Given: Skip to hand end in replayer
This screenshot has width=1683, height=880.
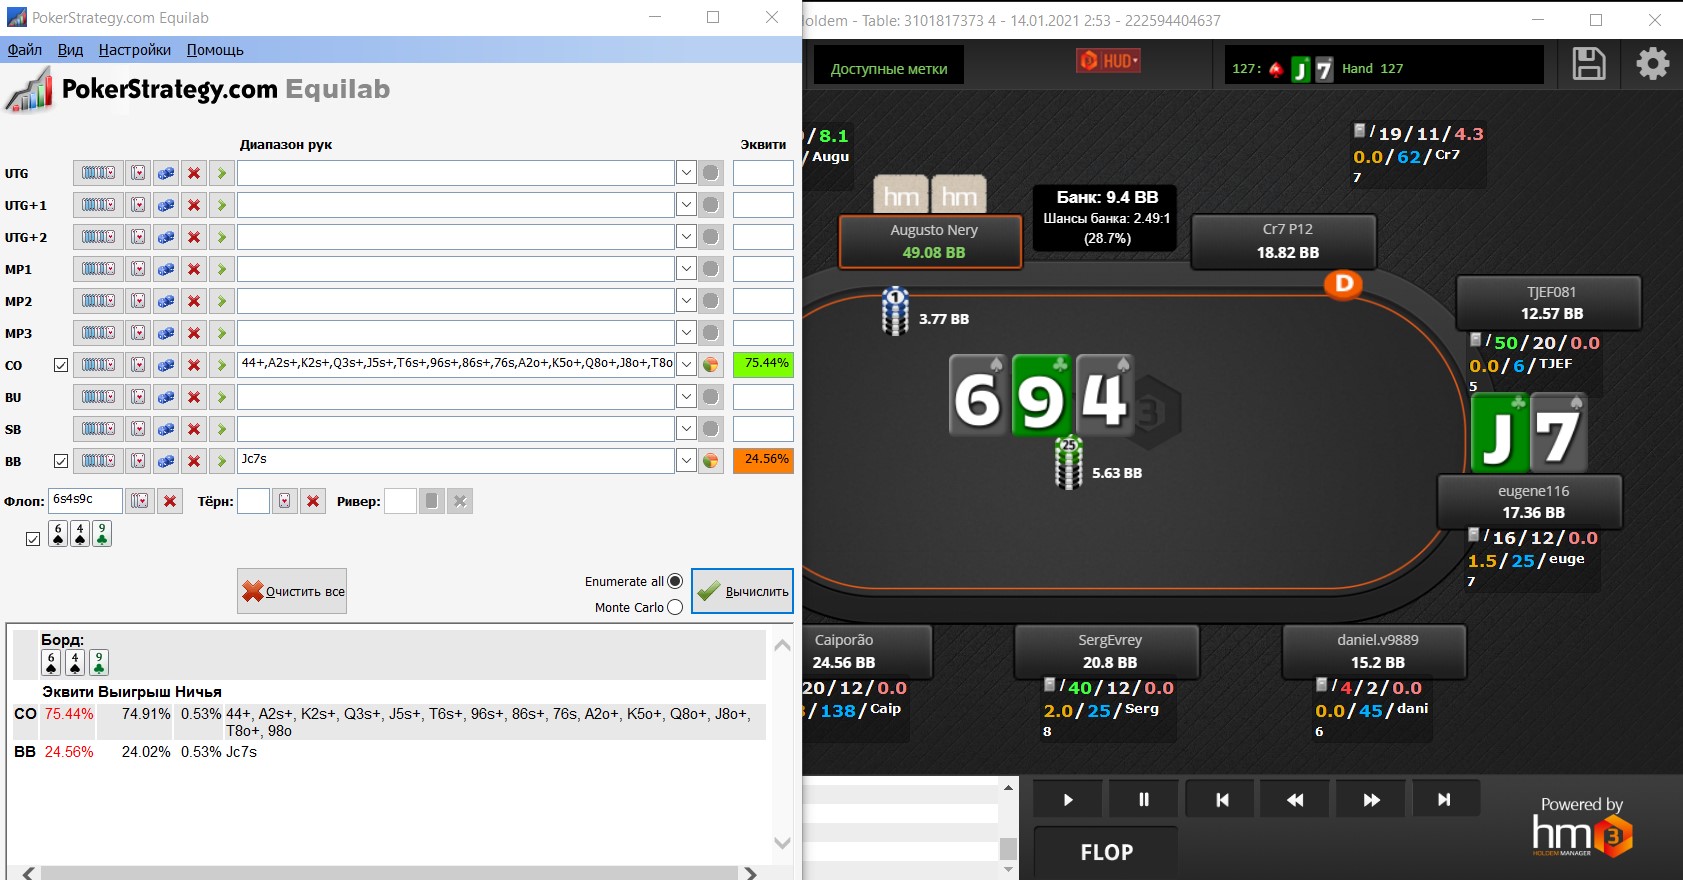Looking at the screenshot, I should (x=1444, y=799).
